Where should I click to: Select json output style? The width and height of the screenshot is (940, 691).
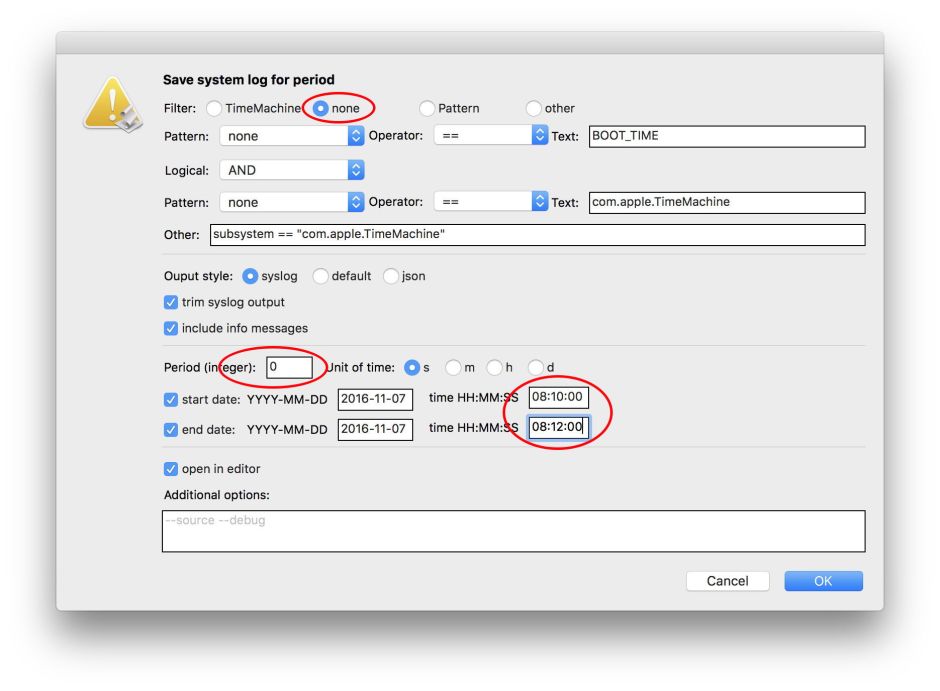[392, 276]
